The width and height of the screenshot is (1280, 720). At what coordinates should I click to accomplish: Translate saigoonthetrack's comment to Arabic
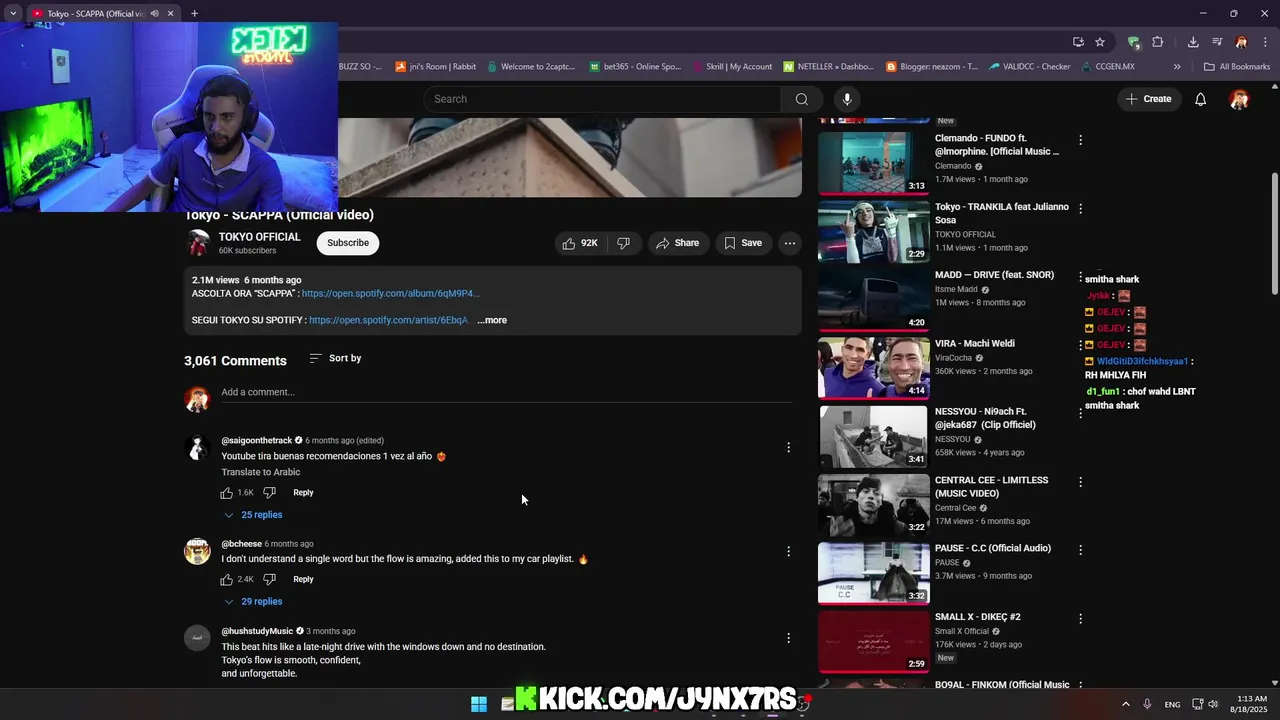(260, 472)
